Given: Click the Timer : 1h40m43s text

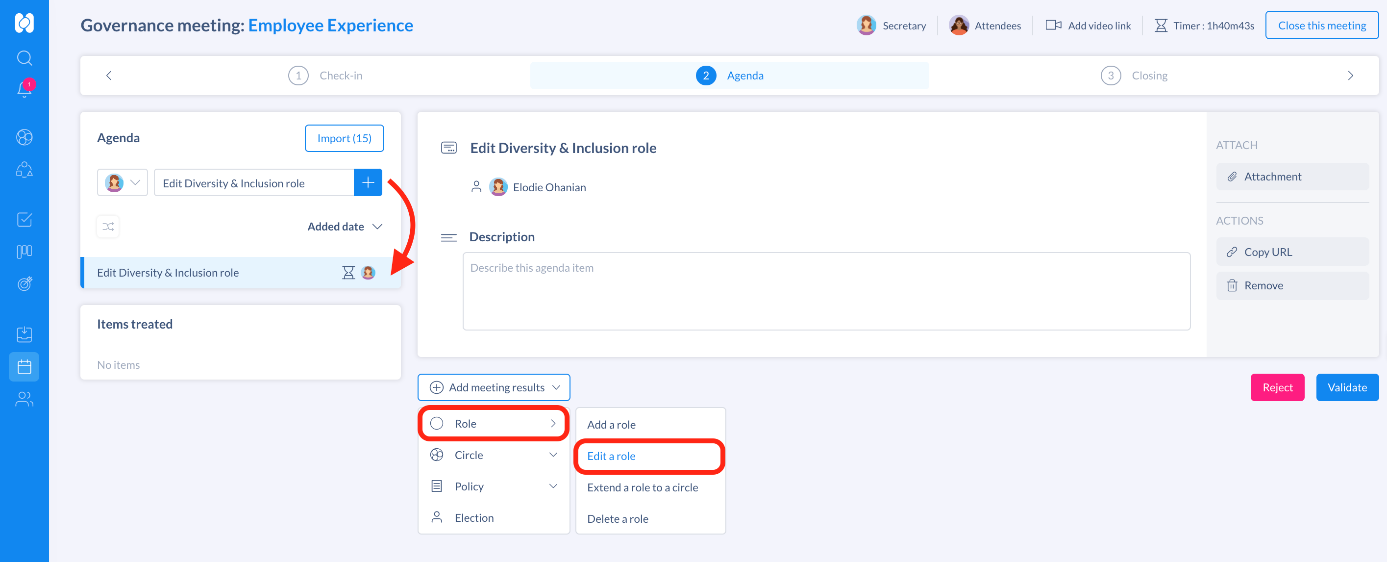Looking at the screenshot, I should click(x=1214, y=25).
